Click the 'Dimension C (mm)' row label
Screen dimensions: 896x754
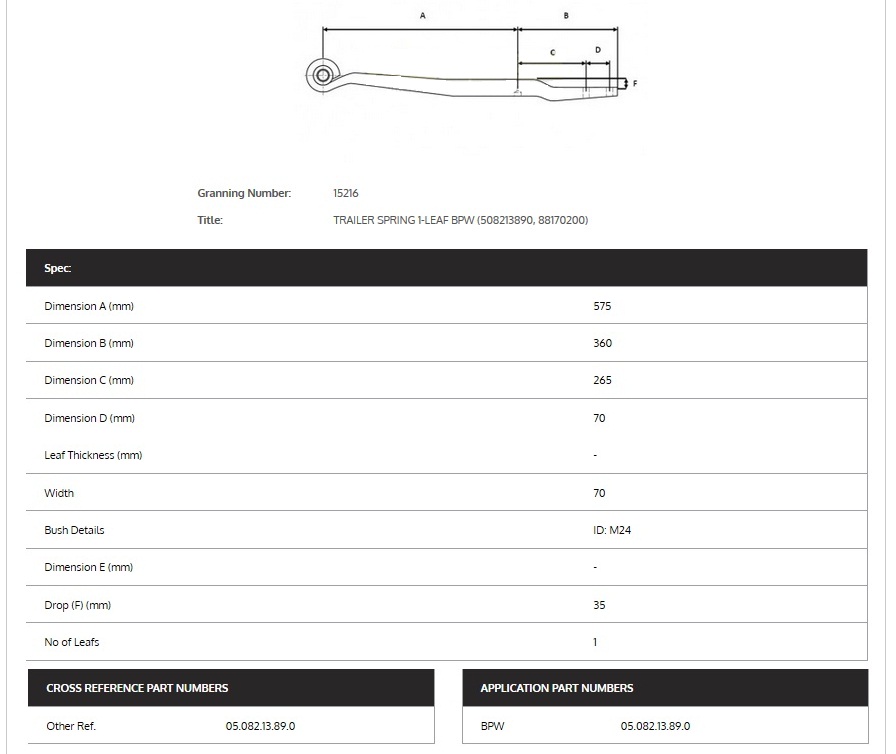pos(89,380)
